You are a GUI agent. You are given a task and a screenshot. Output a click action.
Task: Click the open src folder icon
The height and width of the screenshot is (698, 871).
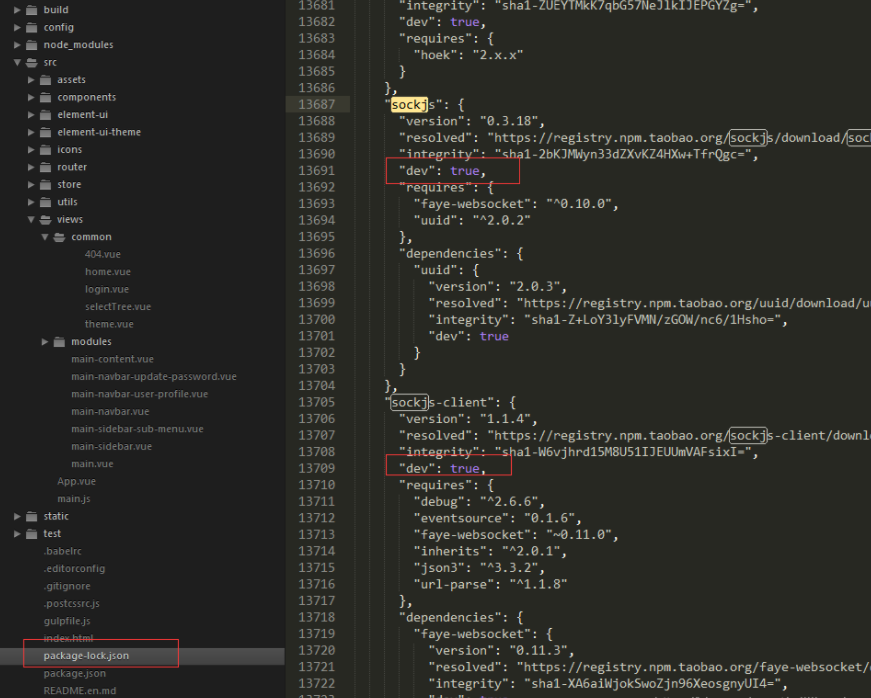[32, 62]
